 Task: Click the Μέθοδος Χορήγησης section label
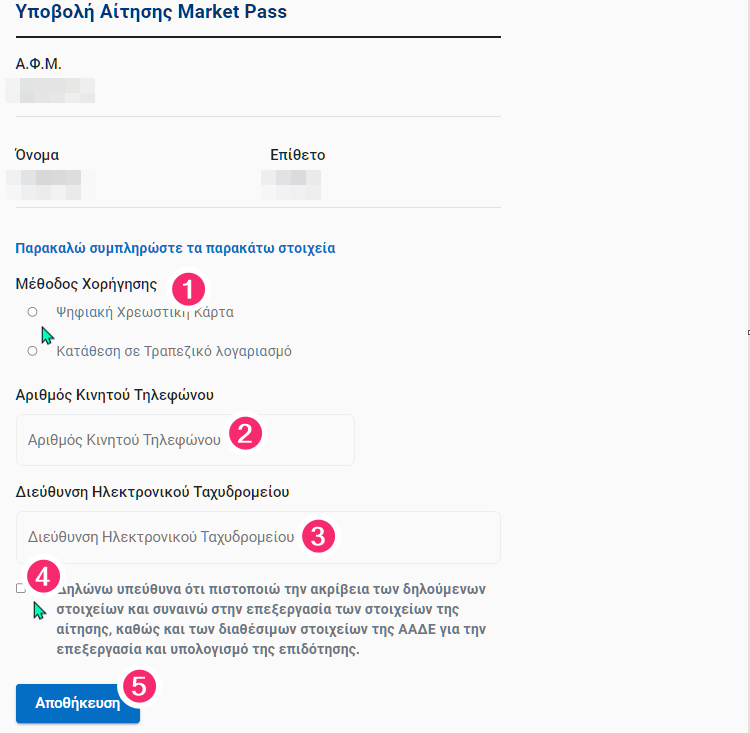[87, 284]
